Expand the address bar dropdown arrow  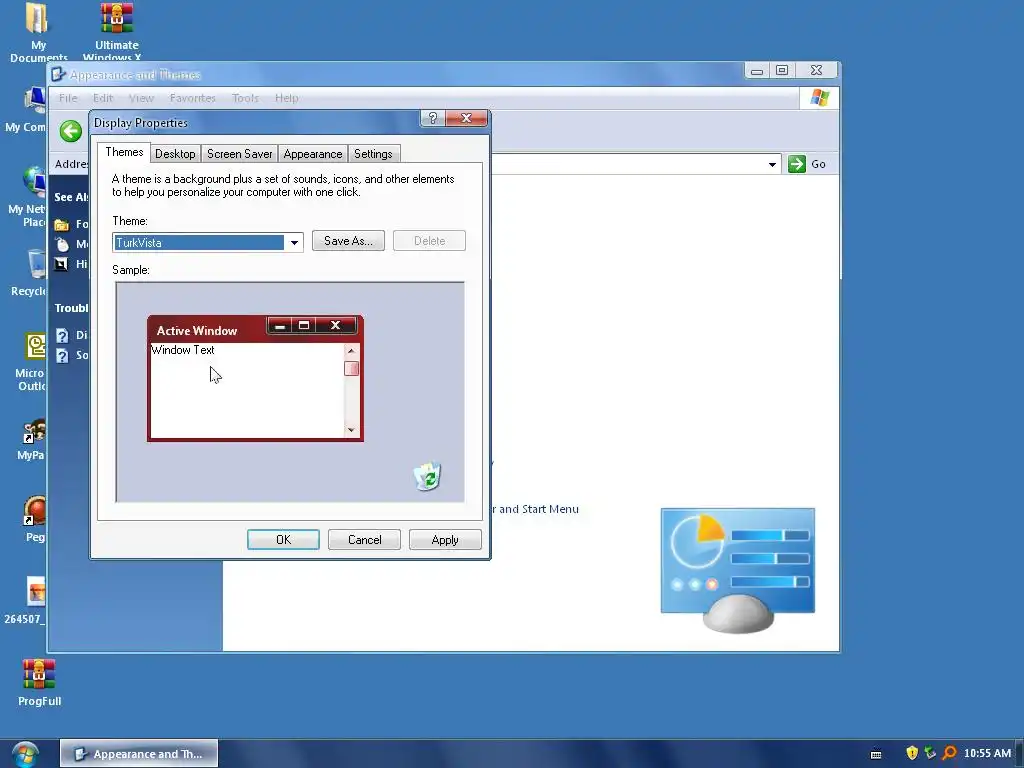coord(772,165)
